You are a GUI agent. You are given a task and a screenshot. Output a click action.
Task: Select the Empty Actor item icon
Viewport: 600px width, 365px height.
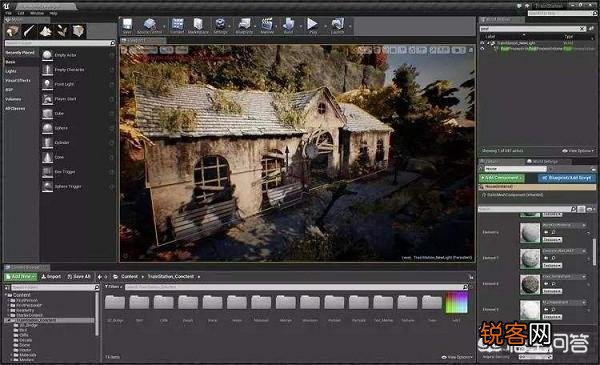point(47,55)
